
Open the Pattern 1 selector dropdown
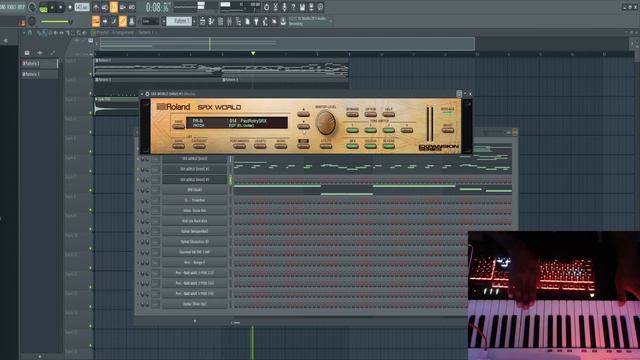[x=179, y=21]
